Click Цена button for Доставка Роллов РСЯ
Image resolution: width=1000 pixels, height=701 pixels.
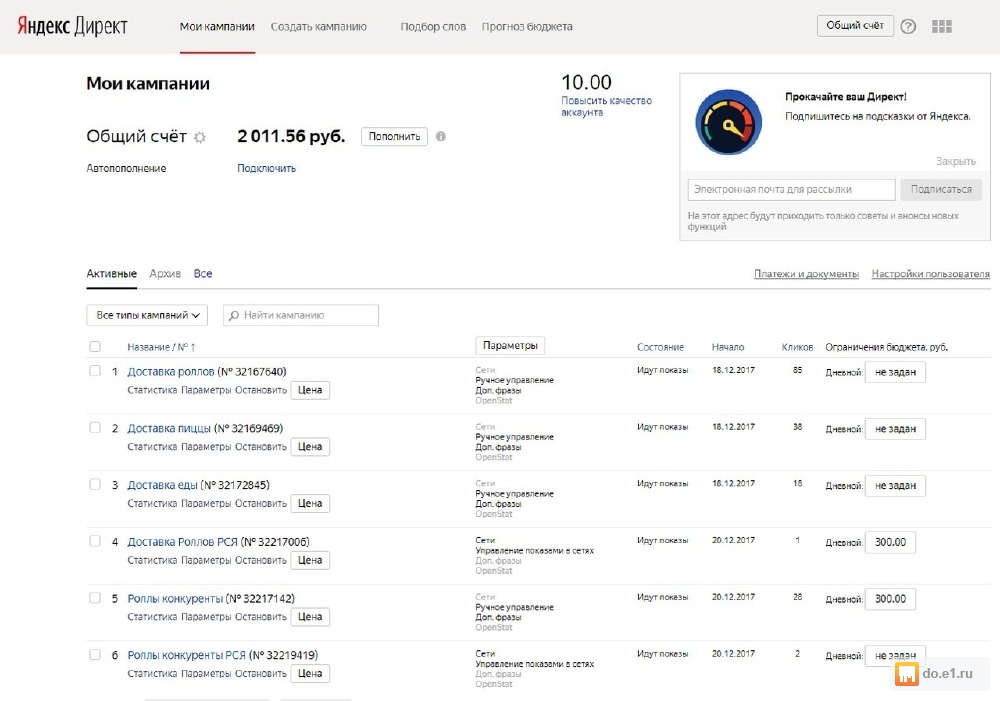[310, 560]
